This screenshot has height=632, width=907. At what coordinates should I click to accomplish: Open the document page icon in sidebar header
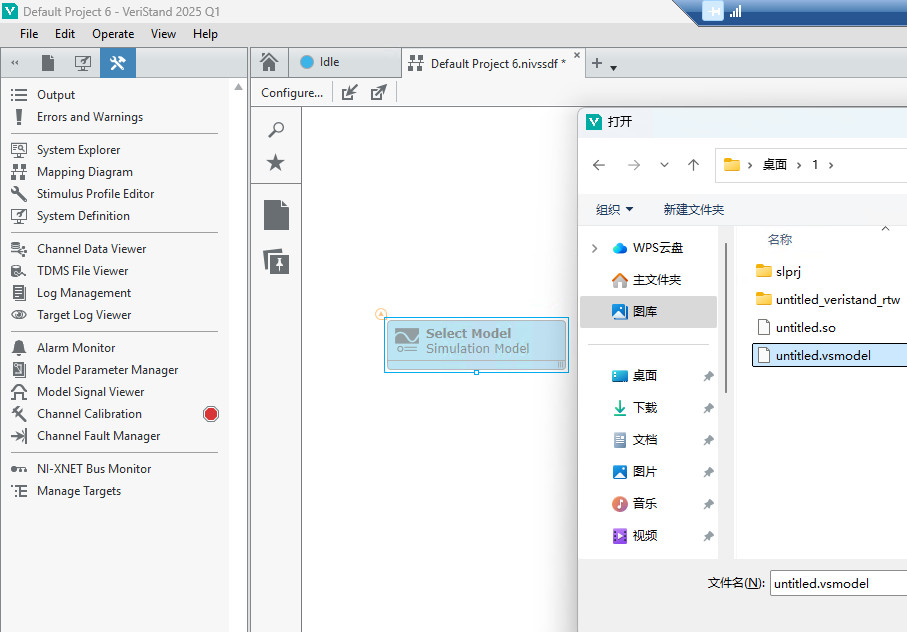(48, 63)
